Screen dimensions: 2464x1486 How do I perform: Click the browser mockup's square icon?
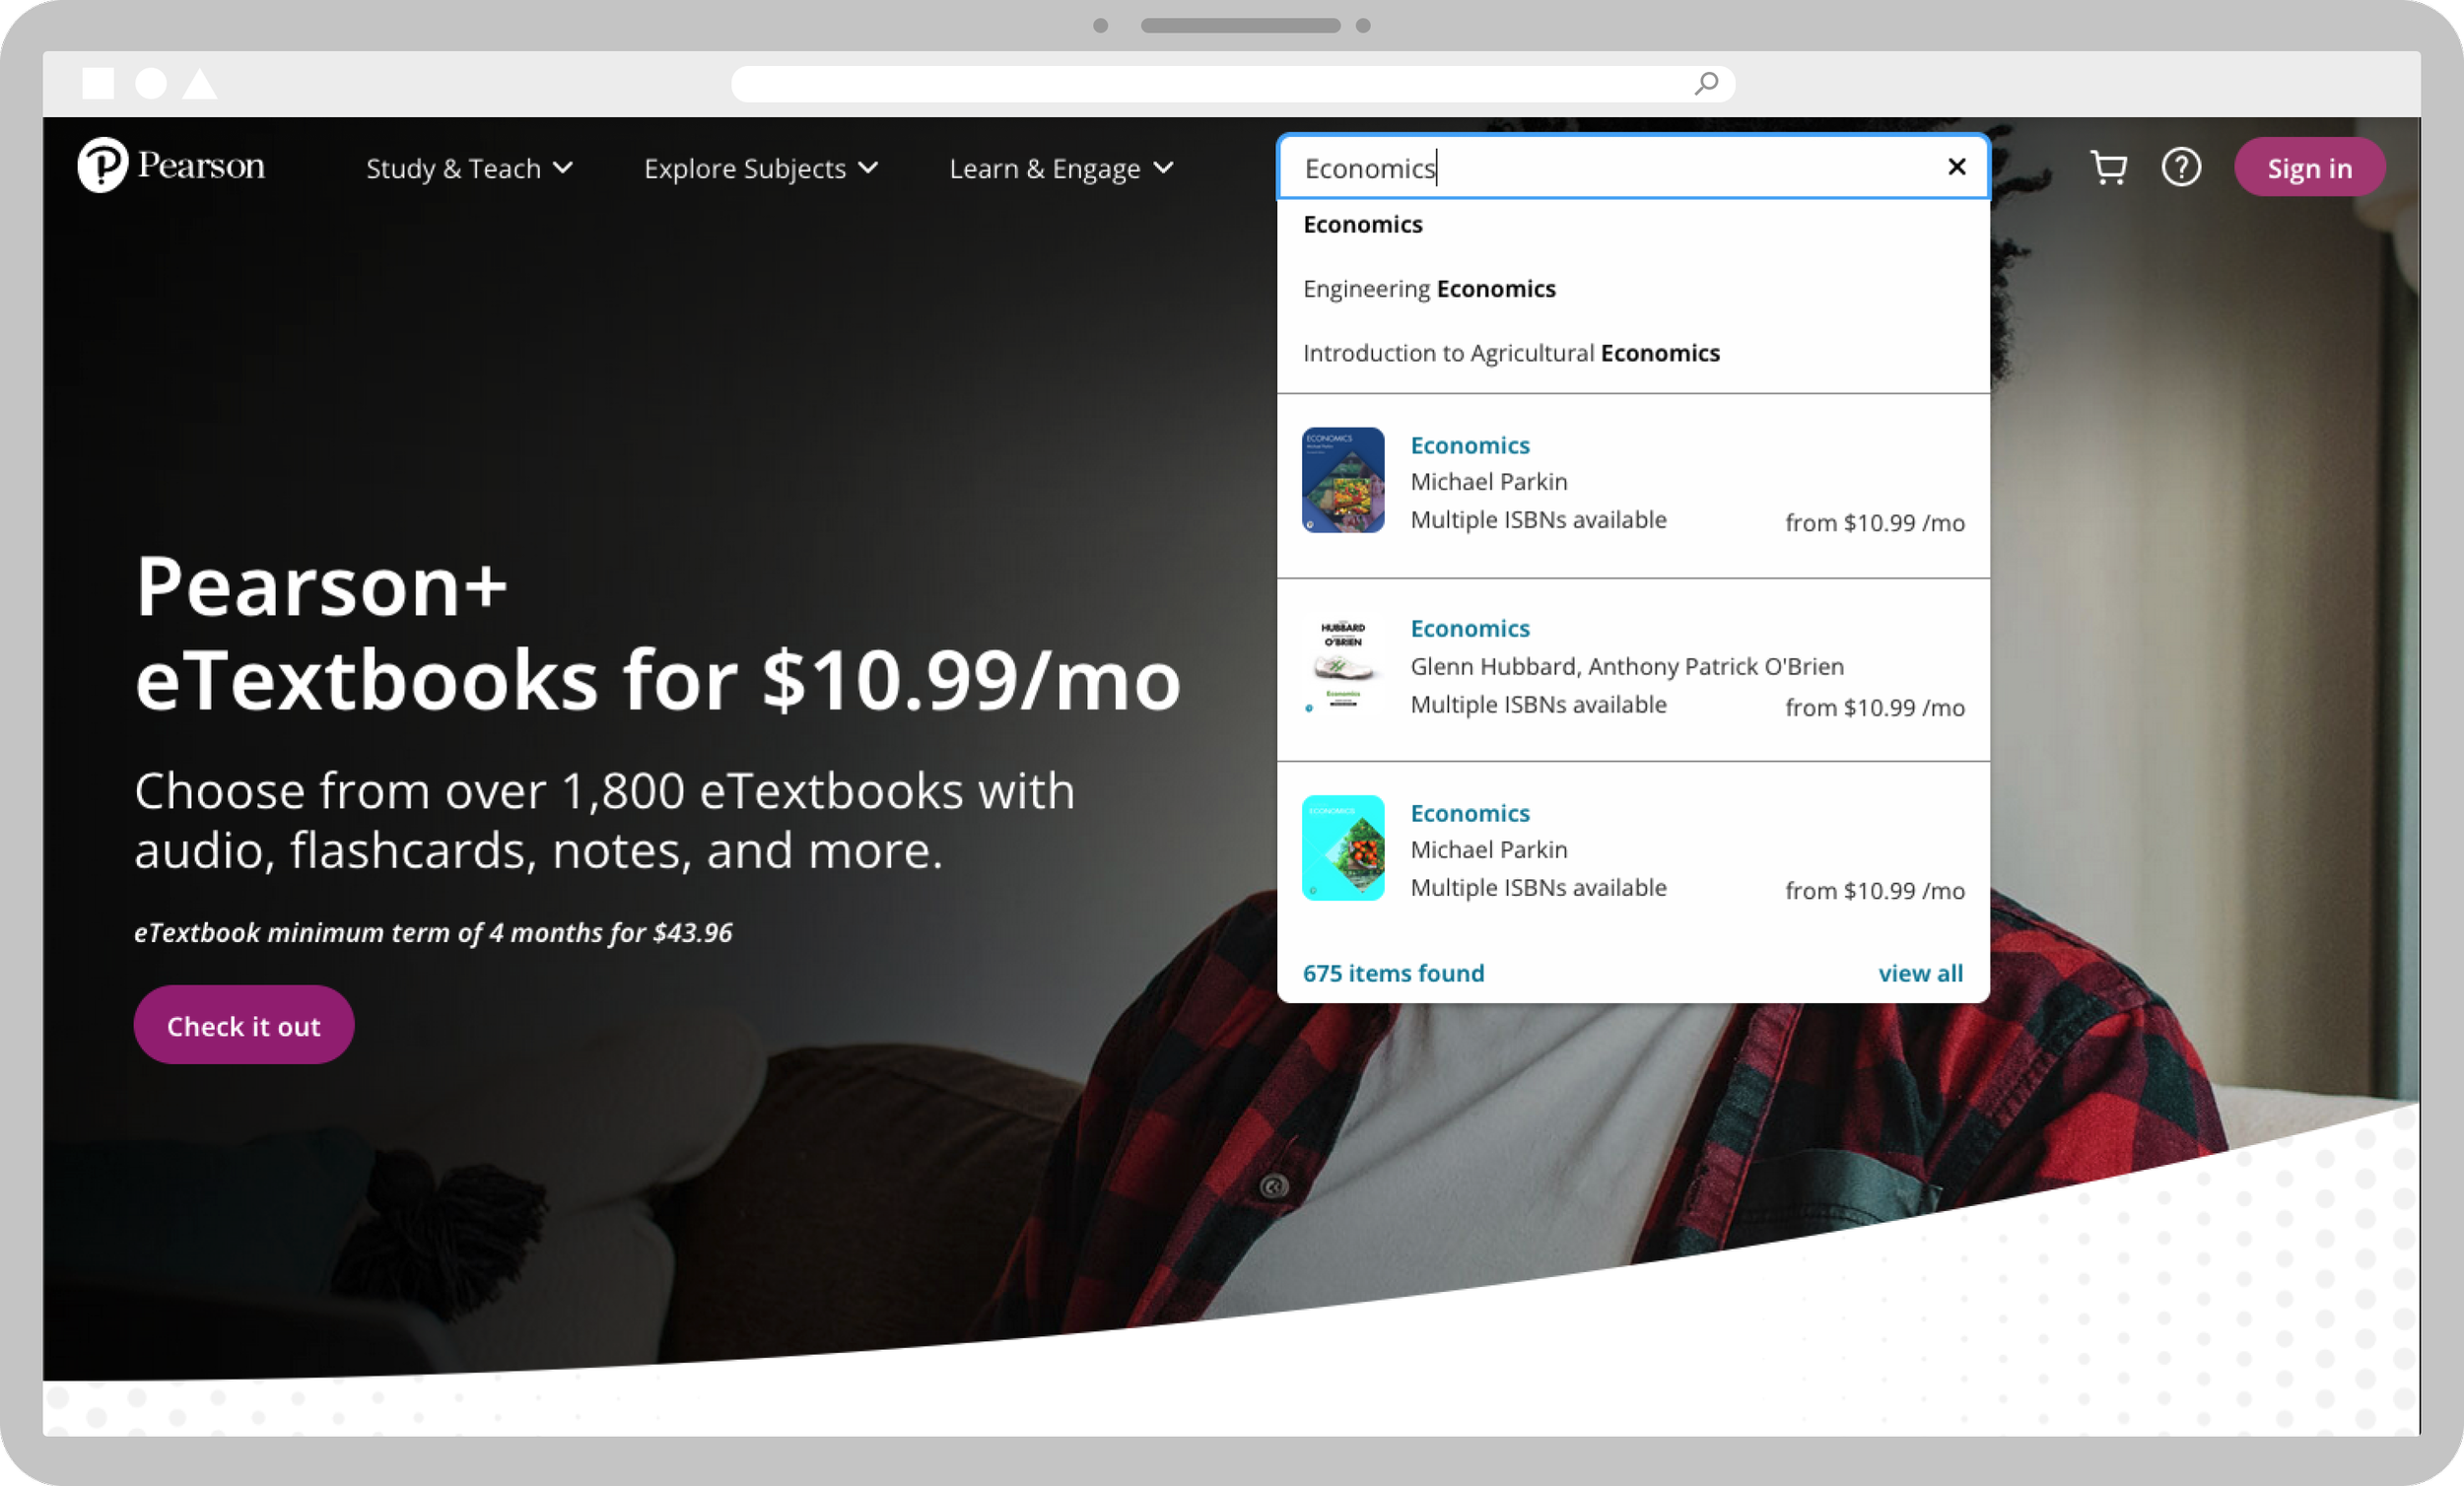pyautogui.click(x=98, y=83)
